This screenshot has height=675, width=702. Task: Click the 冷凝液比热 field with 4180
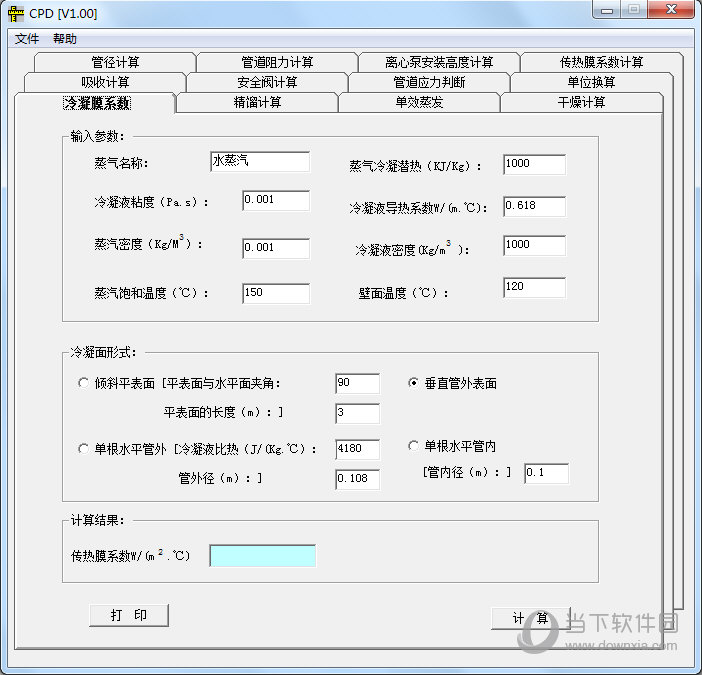pyautogui.click(x=357, y=449)
